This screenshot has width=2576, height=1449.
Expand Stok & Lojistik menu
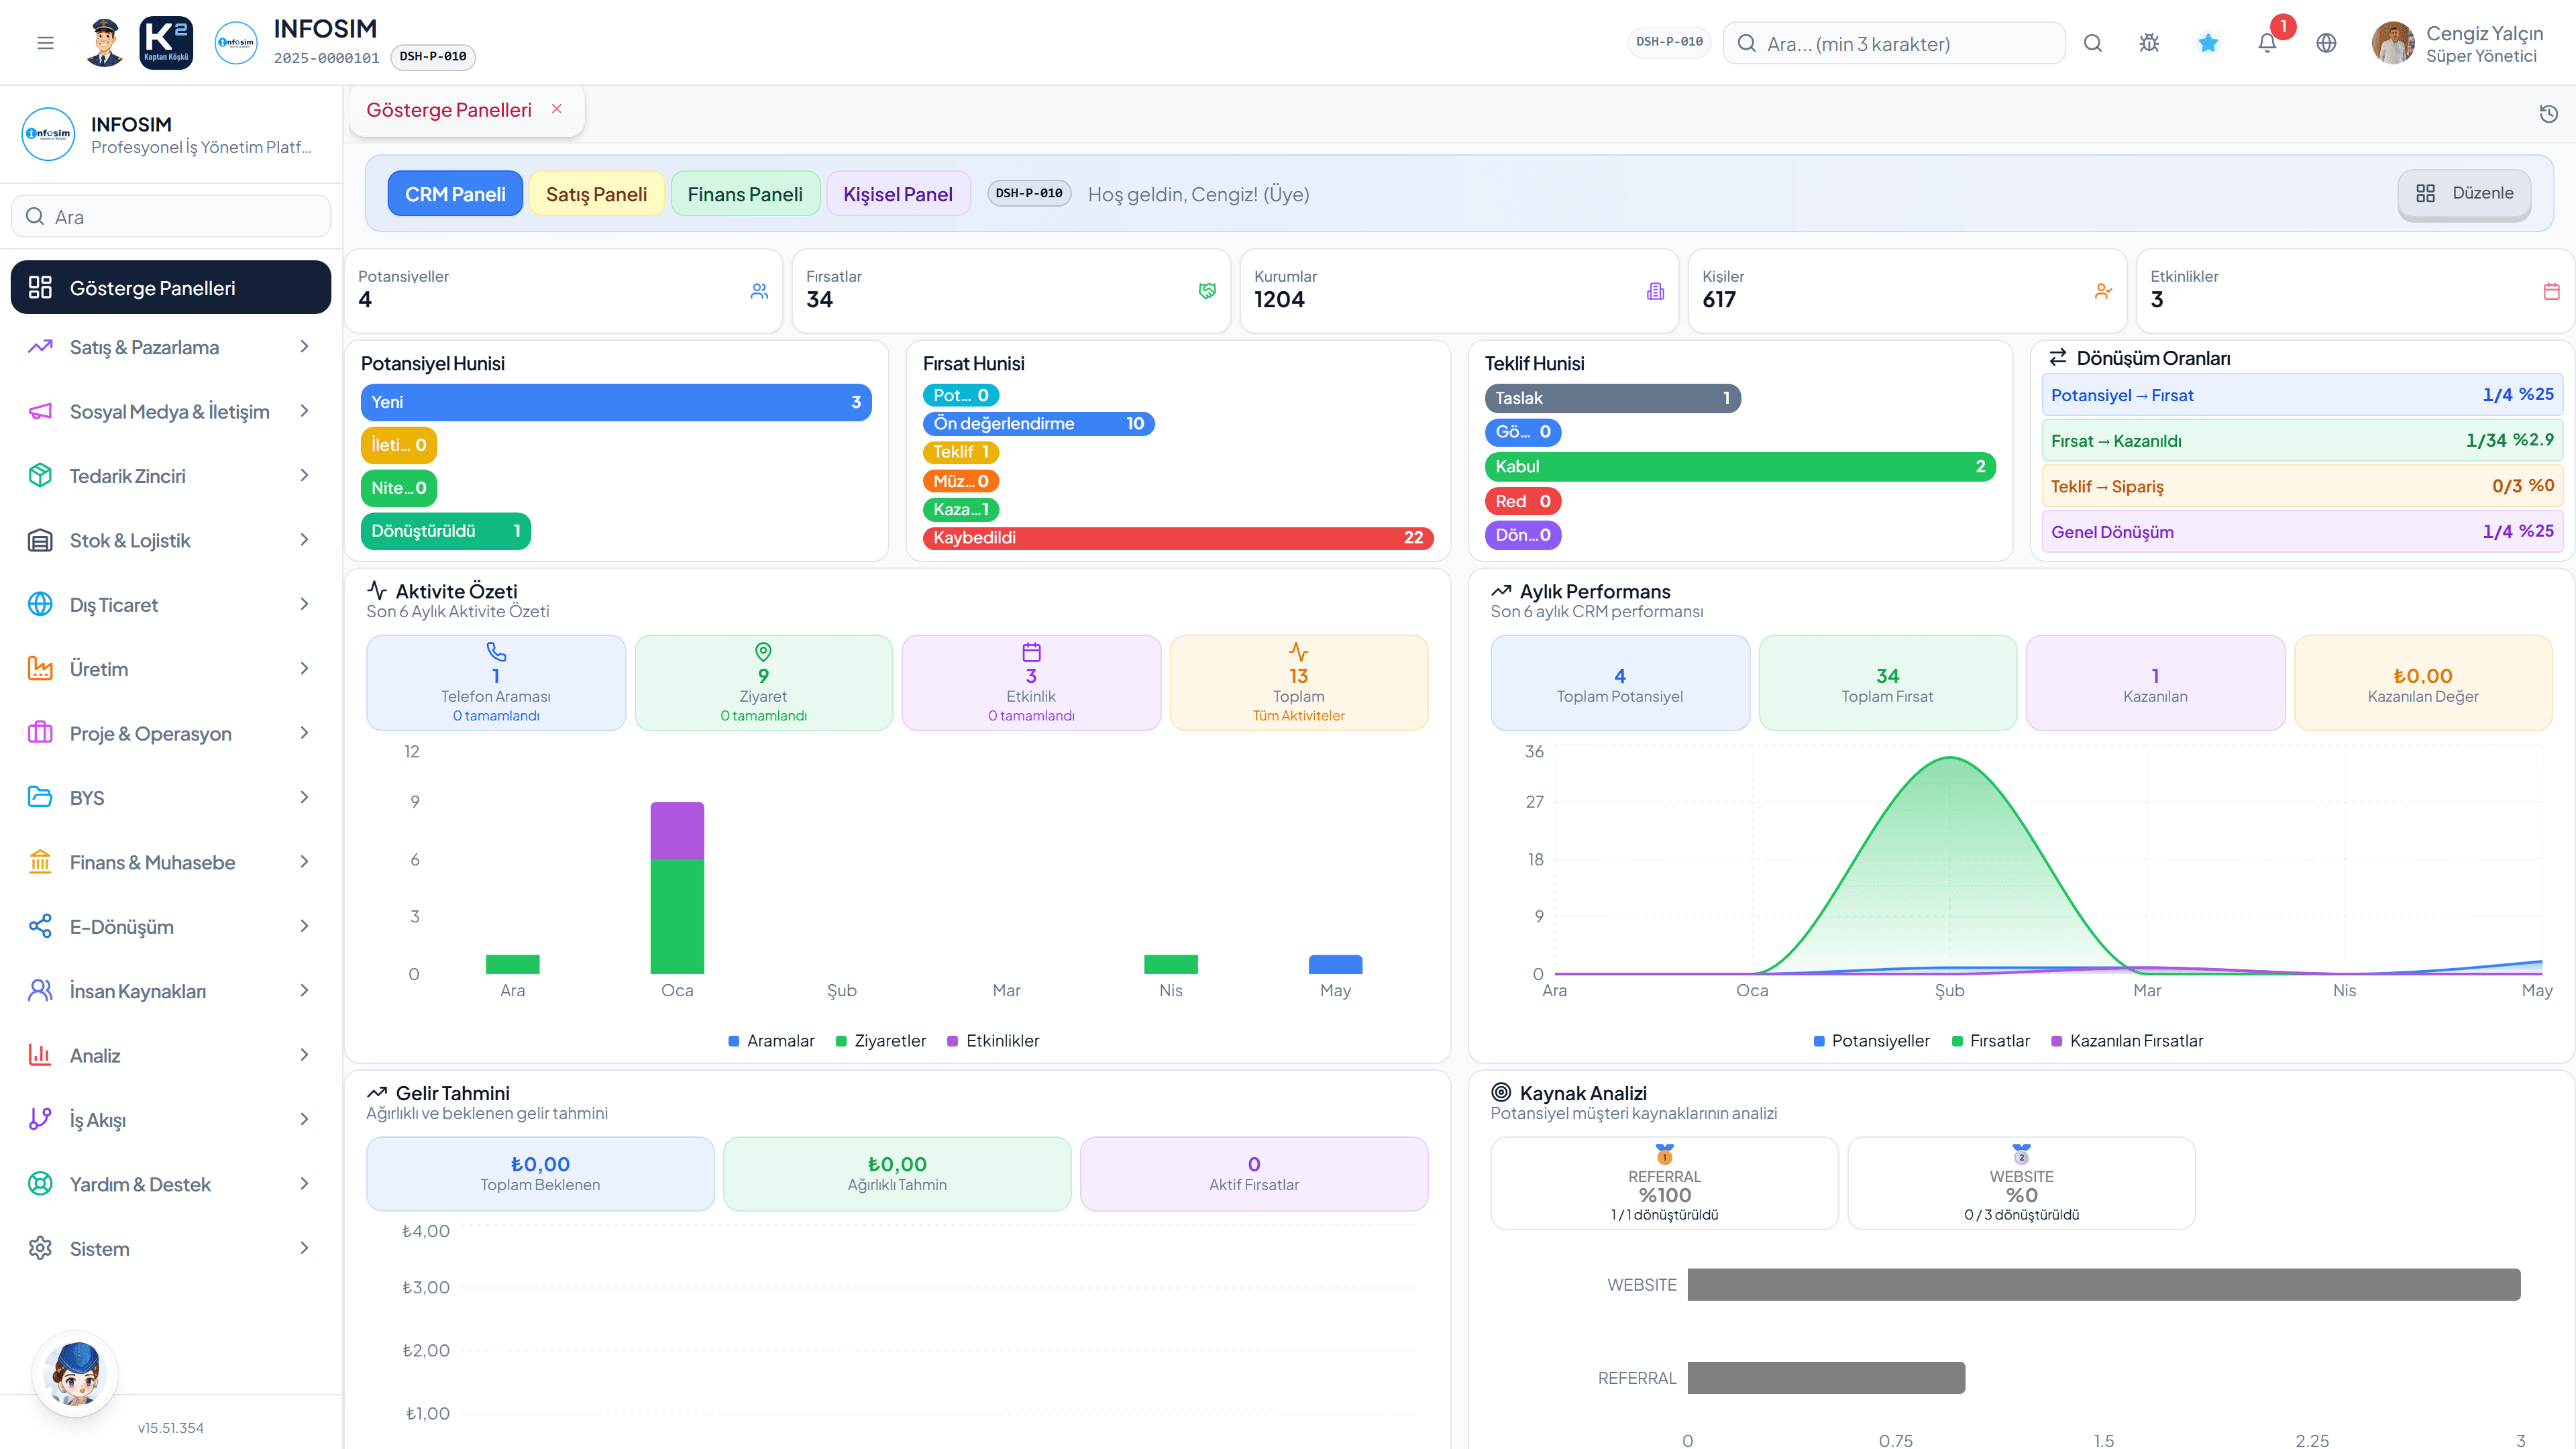tap(170, 540)
